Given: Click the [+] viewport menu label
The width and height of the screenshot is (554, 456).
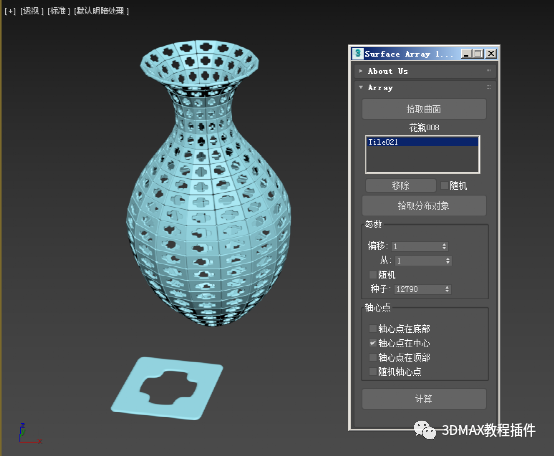Looking at the screenshot, I should (x=10, y=11).
